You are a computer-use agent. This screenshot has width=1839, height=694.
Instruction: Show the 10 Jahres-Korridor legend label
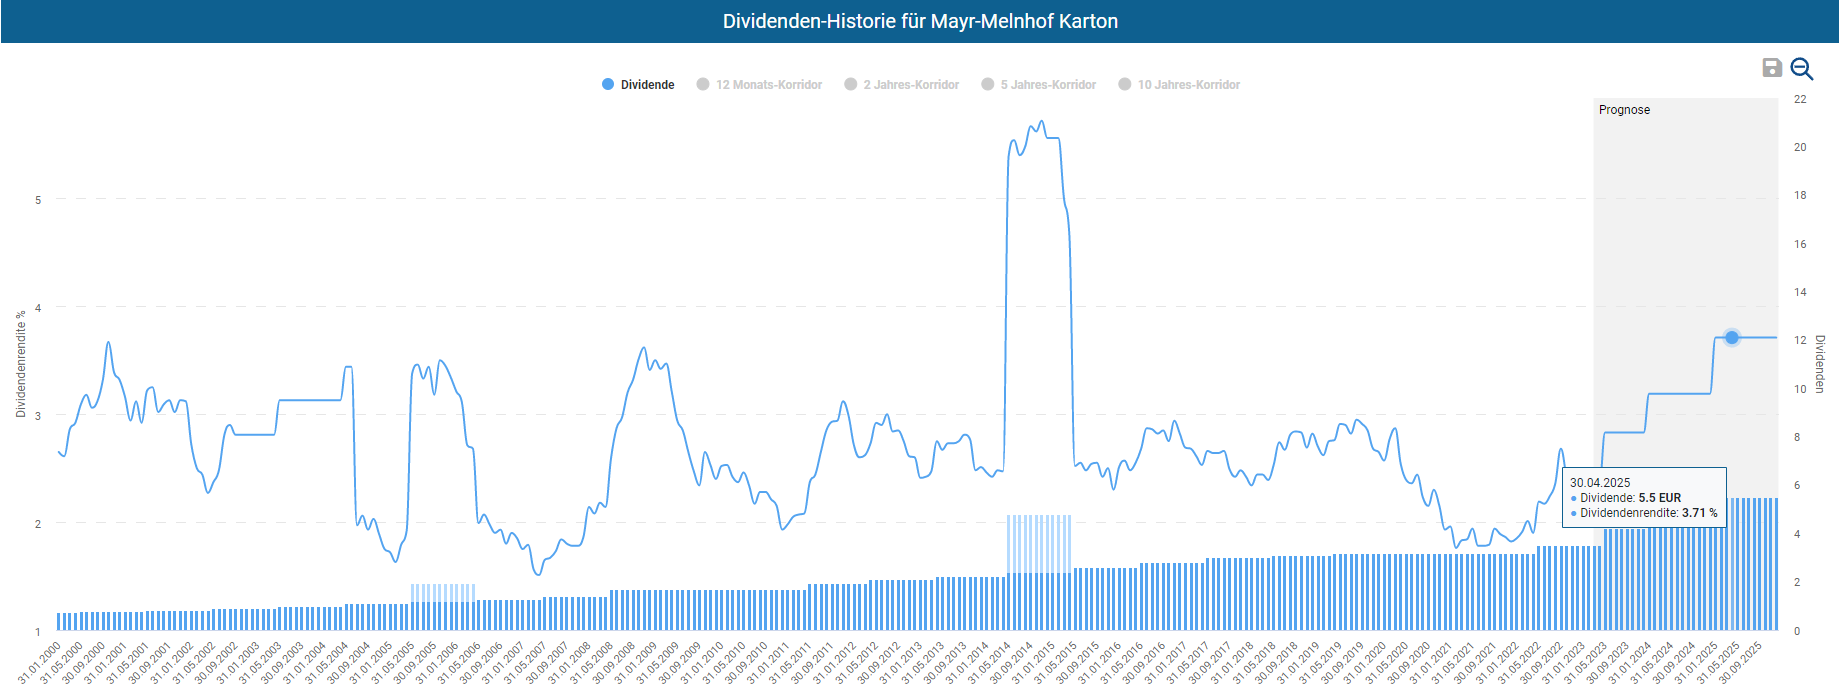coord(1188,85)
